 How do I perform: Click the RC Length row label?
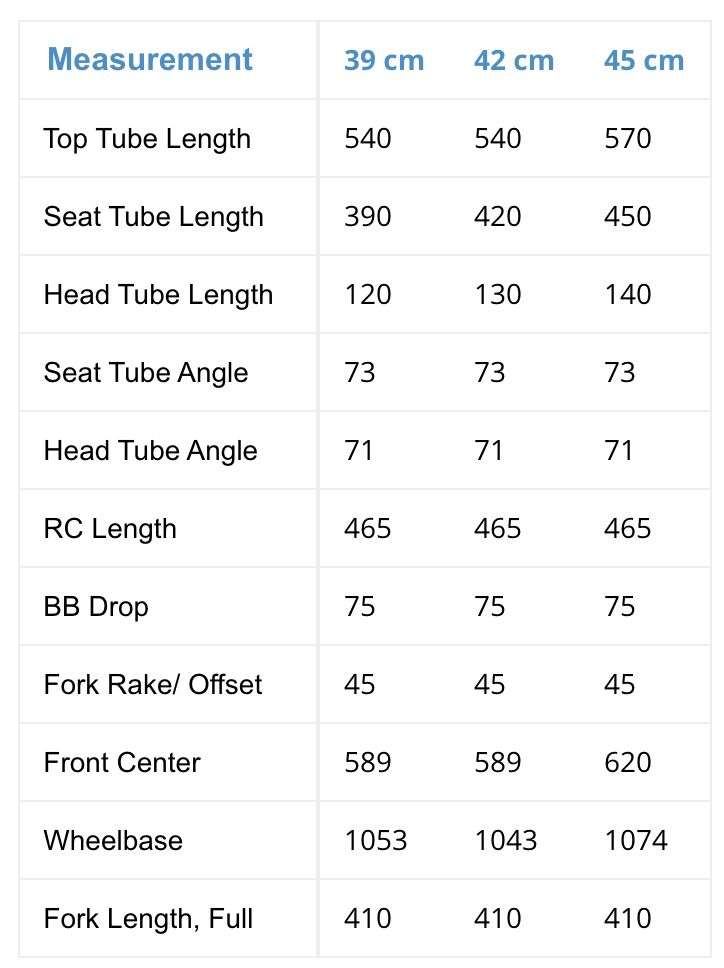110,528
